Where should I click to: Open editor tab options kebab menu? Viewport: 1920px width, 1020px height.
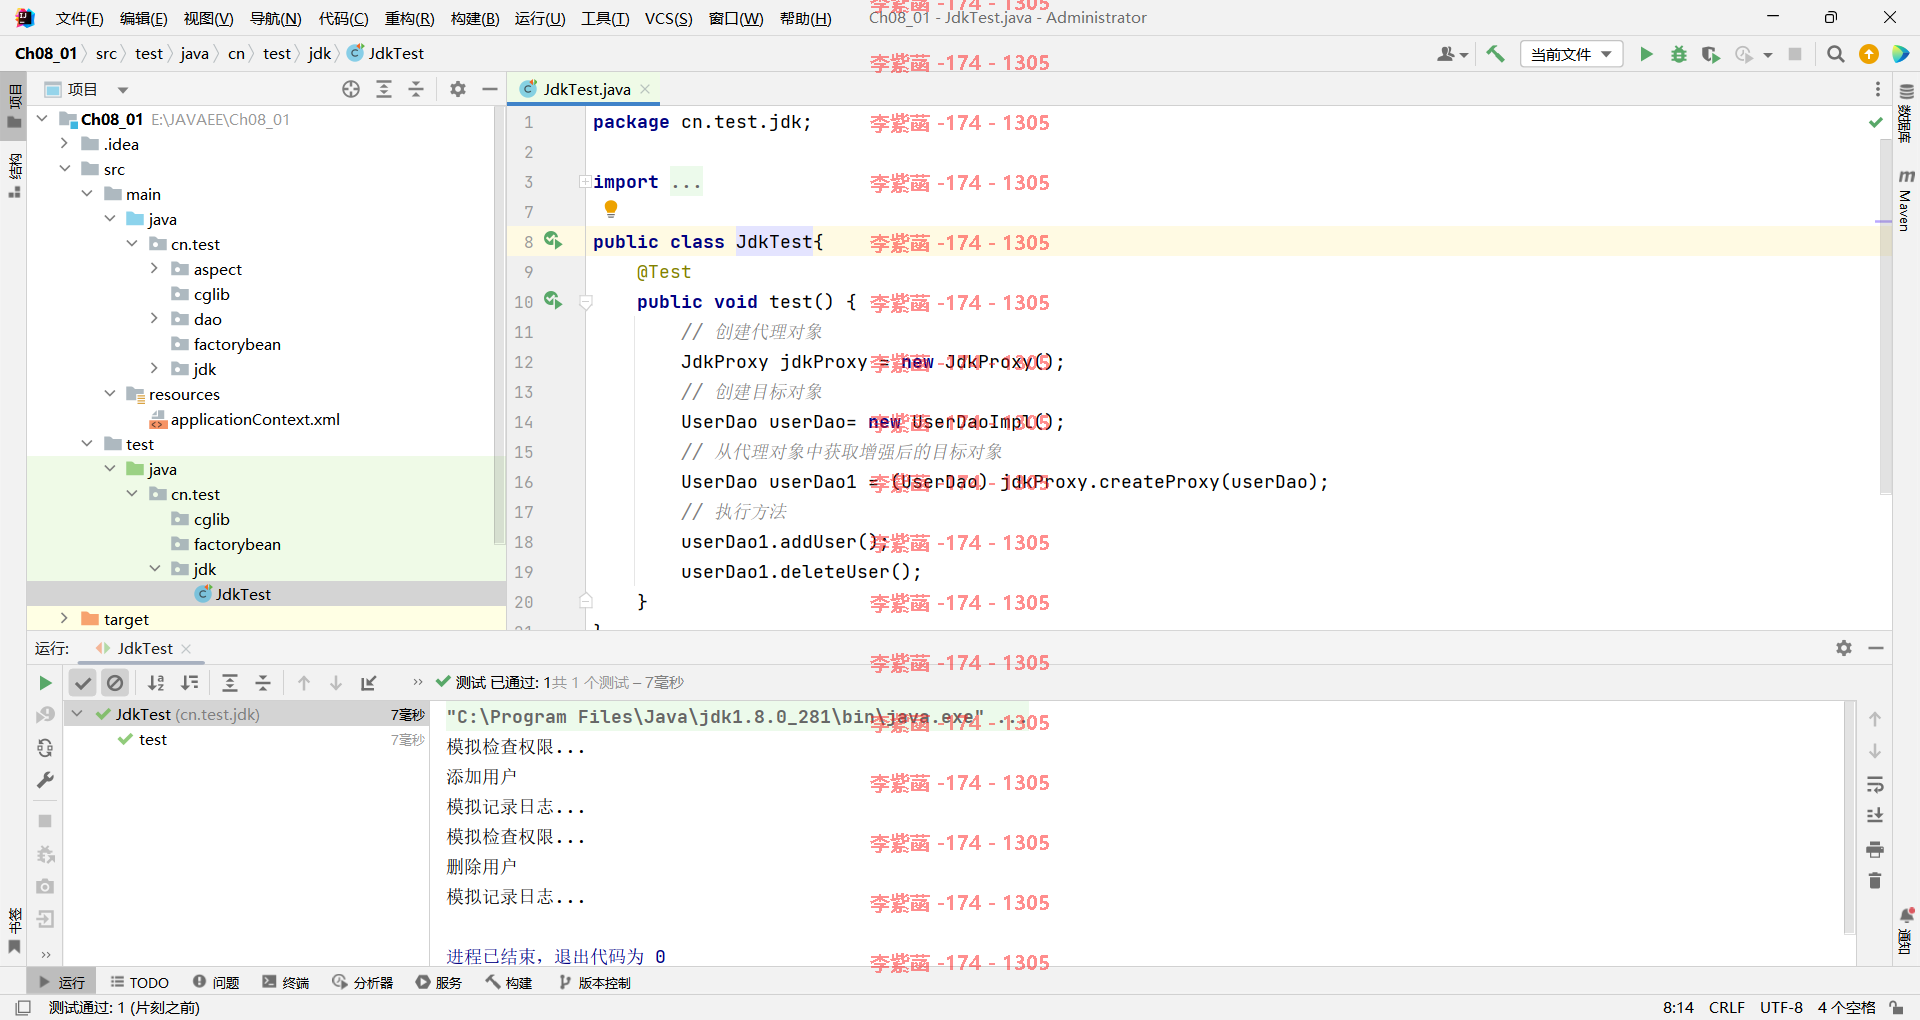click(x=1877, y=89)
